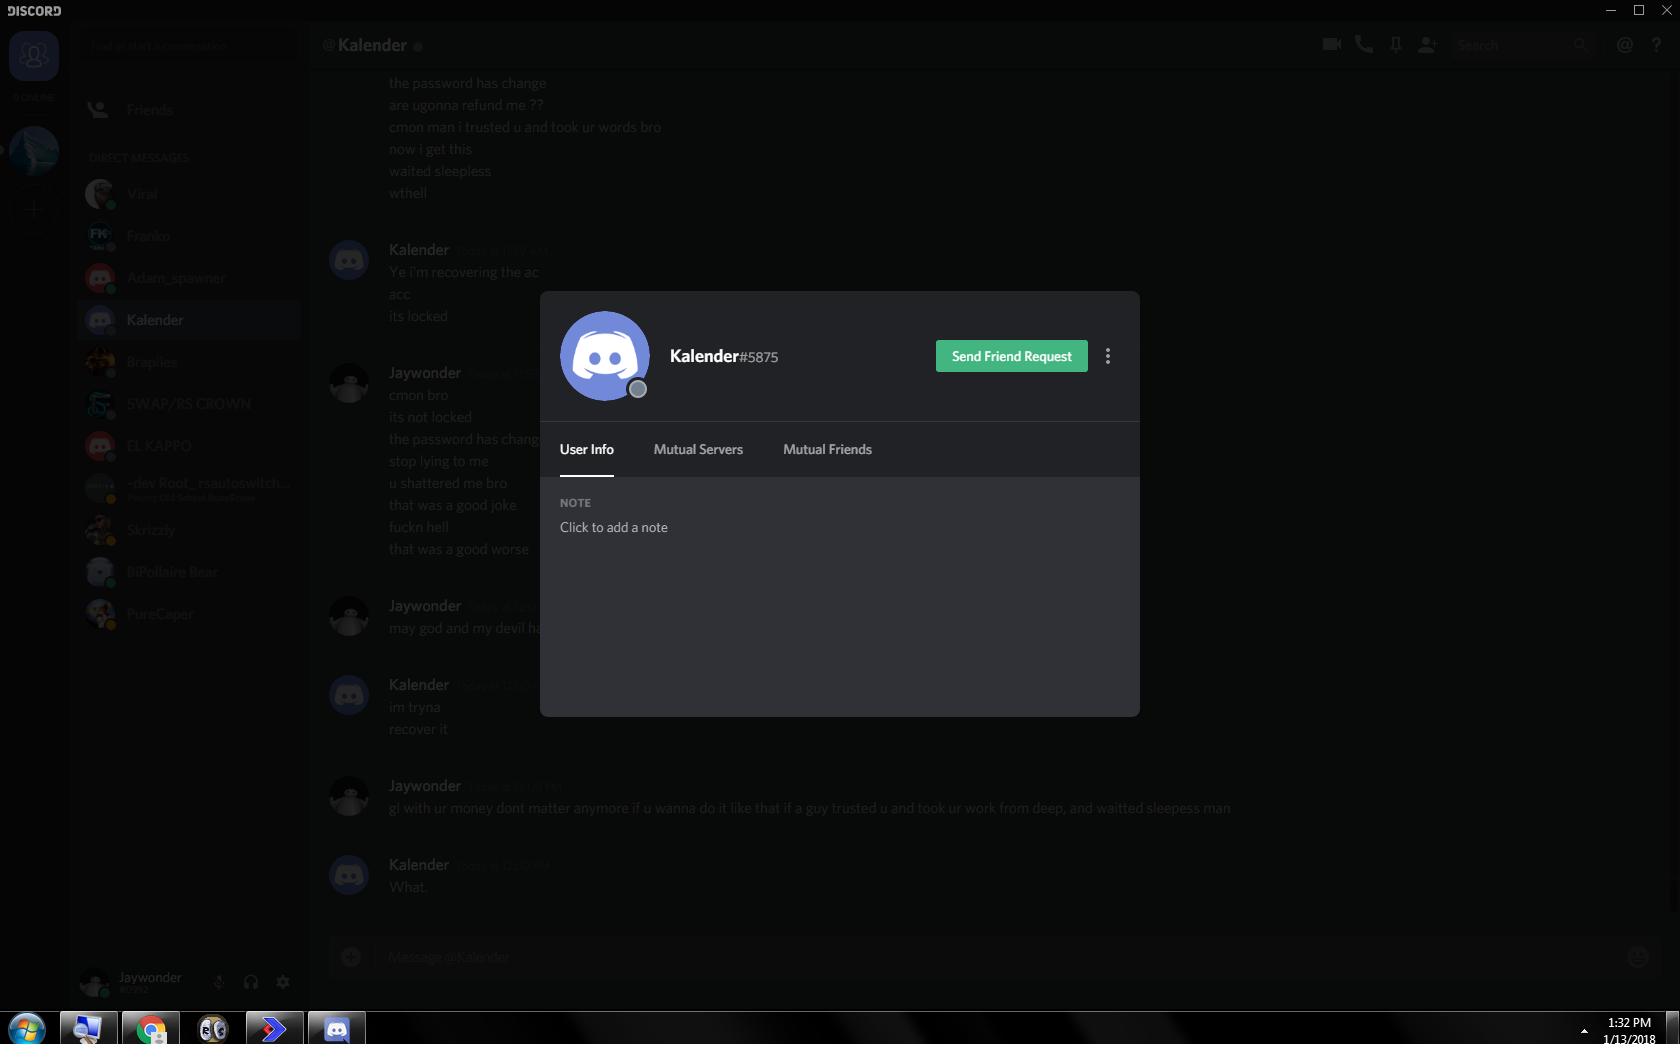Viewport: 1680px width, 1044px height.
Task: Switch to the Mutual Friends tab
Action: pyautogui.click(x=827, y=449)
